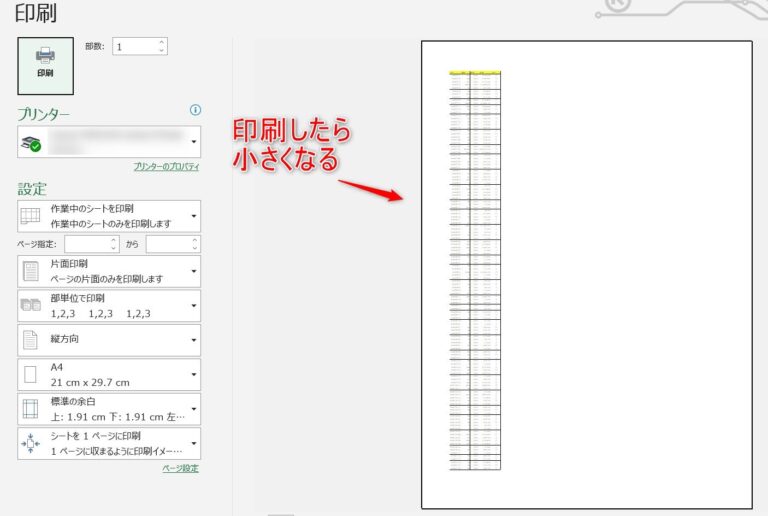Click the 部数 copies input field
Image resolution: width=768 pixels, height=516 pixels.
[135, 46]
